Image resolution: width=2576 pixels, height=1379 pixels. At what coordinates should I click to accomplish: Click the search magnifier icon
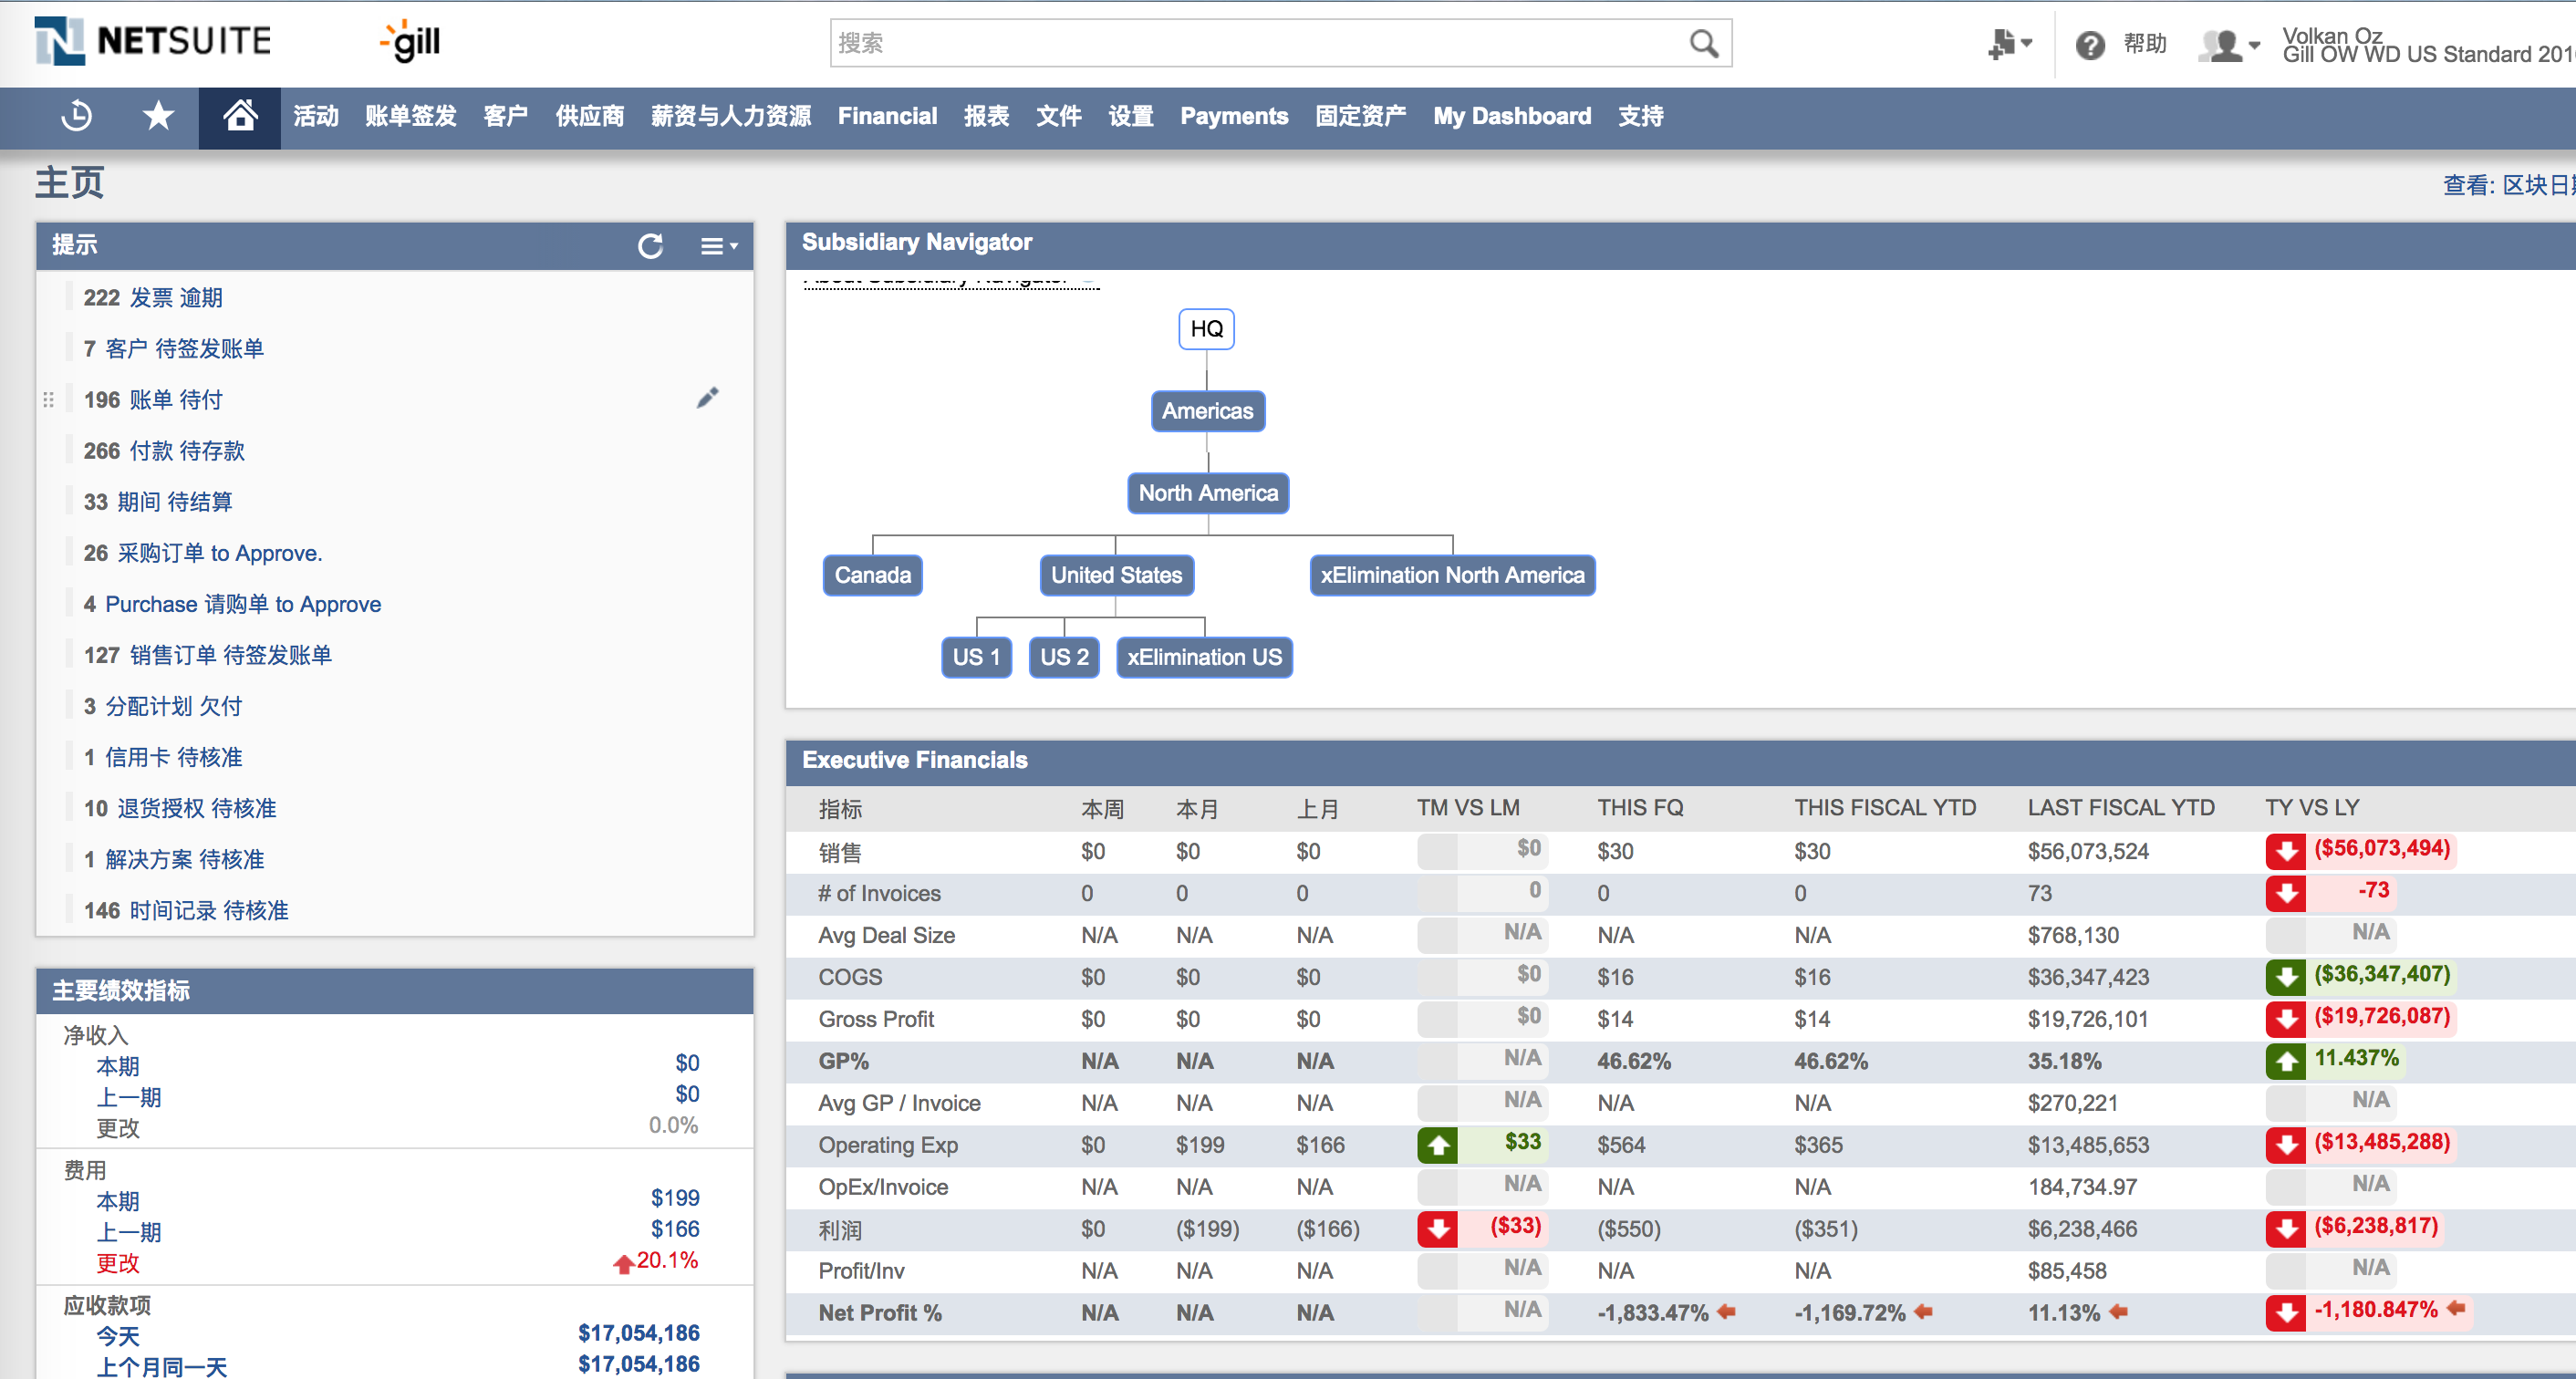pos(1703,44)
